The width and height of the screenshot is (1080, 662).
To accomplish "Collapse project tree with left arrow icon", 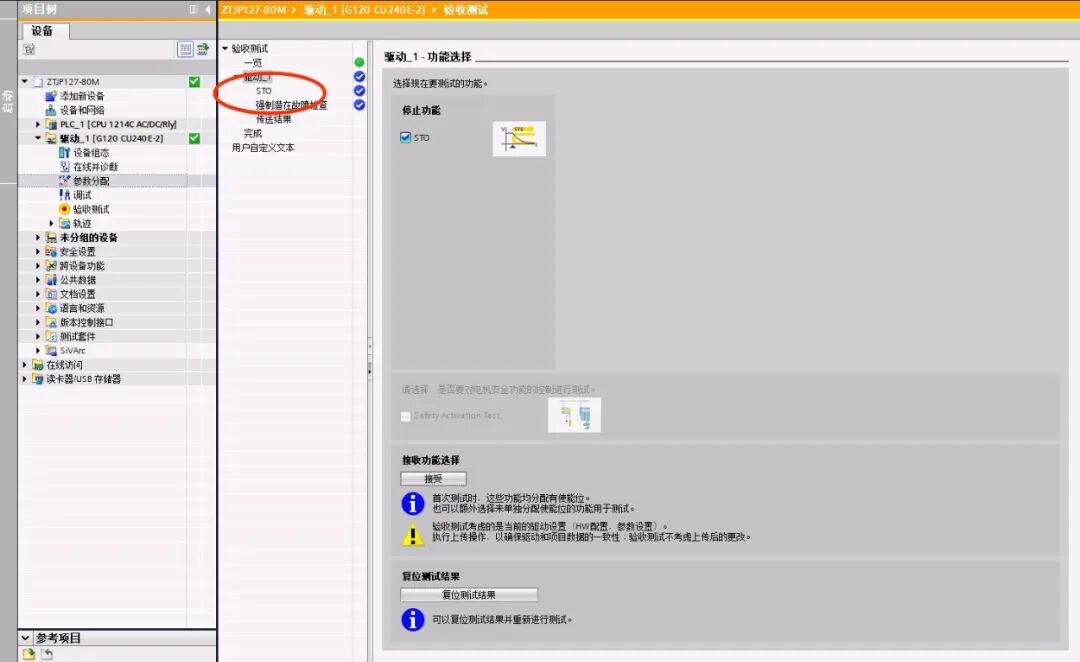I will 207,9.
